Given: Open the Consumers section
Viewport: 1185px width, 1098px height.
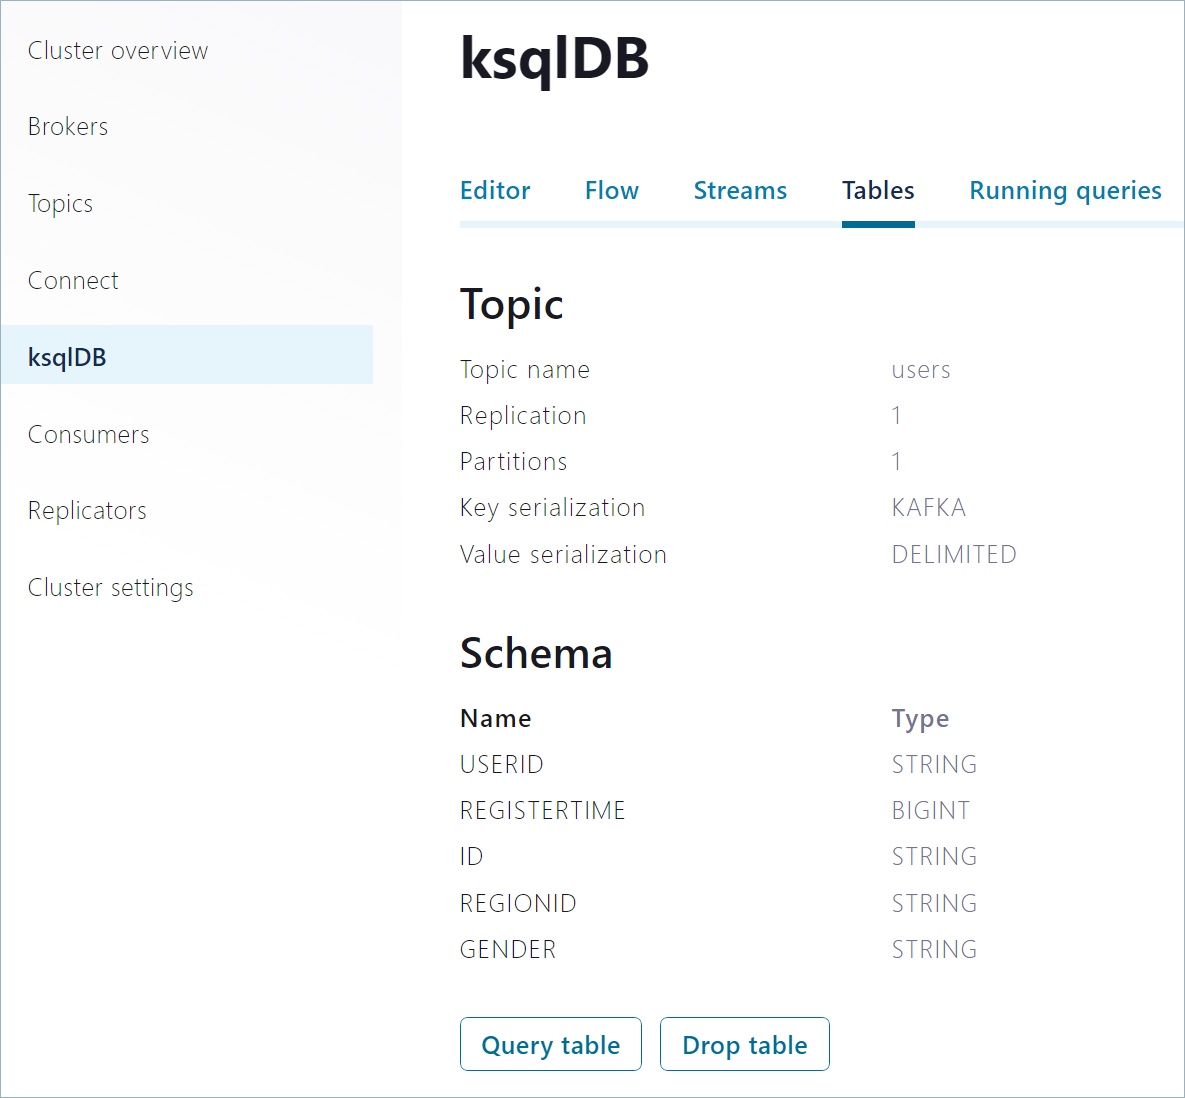Looking at the screenshot, I should pos(88,435).
